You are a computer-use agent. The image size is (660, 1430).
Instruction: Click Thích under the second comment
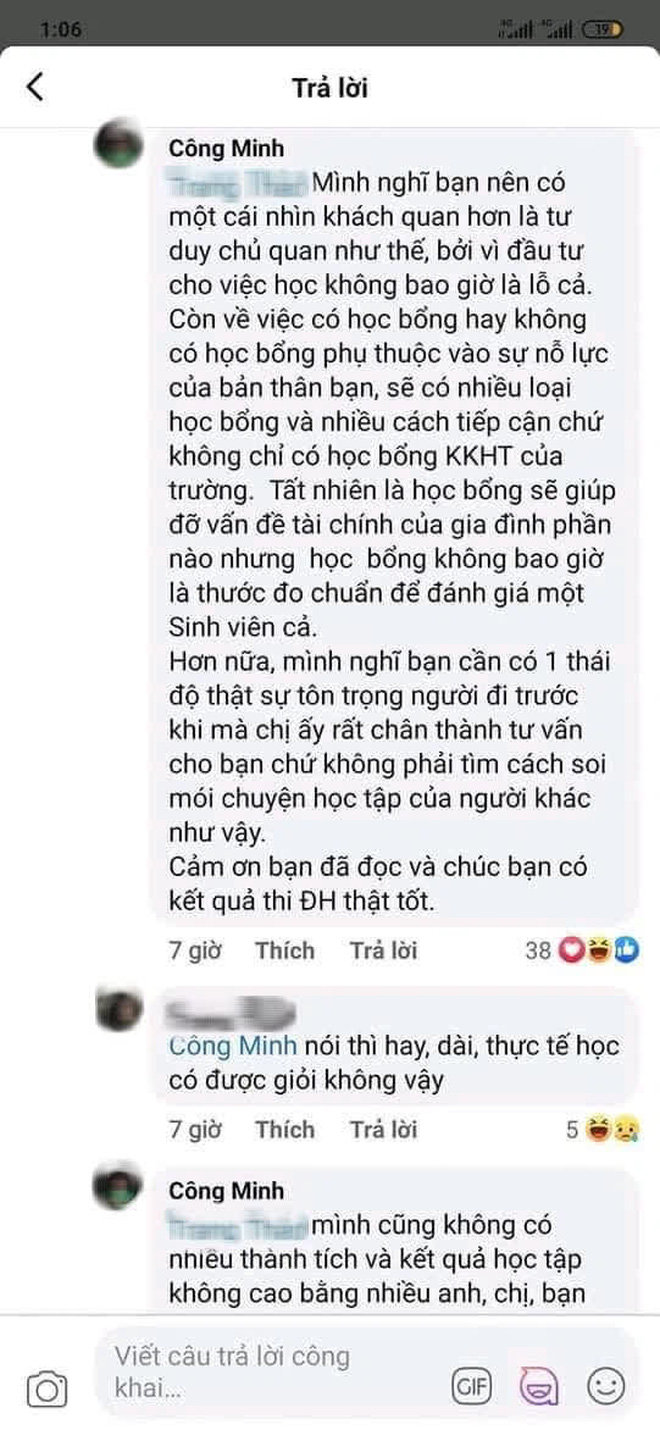click(x=284, y=1129)
